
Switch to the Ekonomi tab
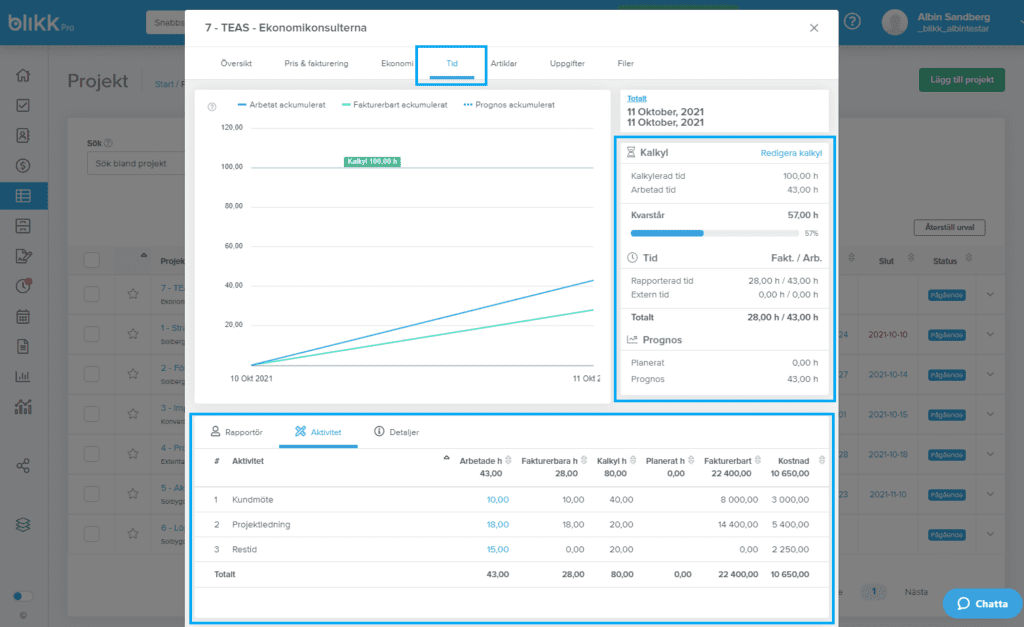(x=397, y=63)
